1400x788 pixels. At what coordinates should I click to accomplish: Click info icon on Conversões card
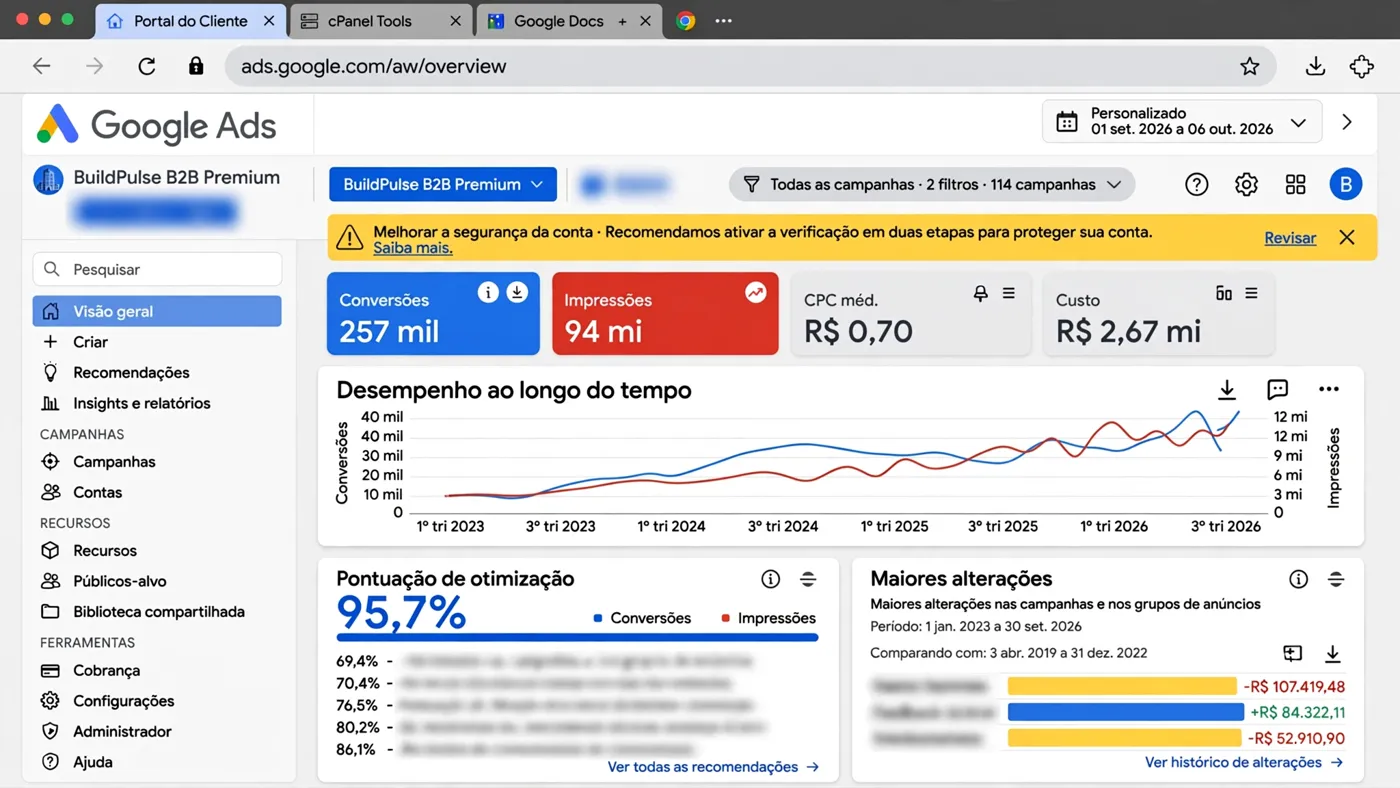(488, 292)
